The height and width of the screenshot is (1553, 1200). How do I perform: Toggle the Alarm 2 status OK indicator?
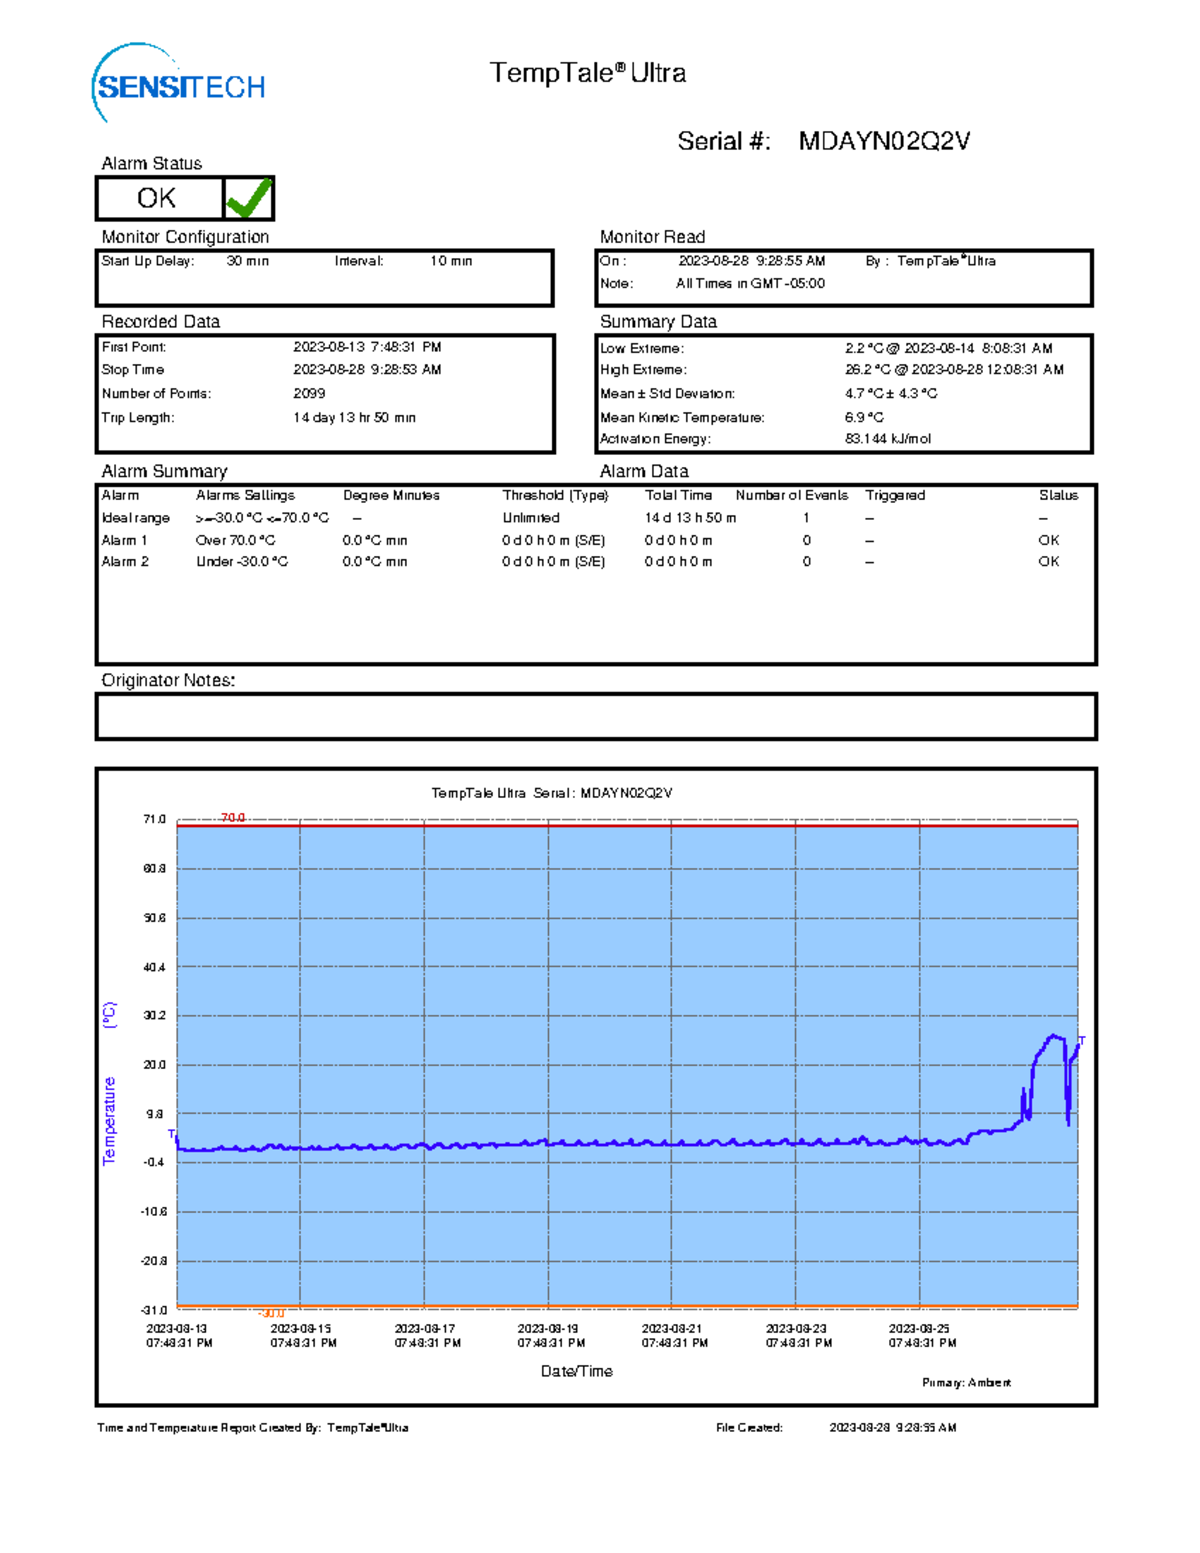point(1048,561)
